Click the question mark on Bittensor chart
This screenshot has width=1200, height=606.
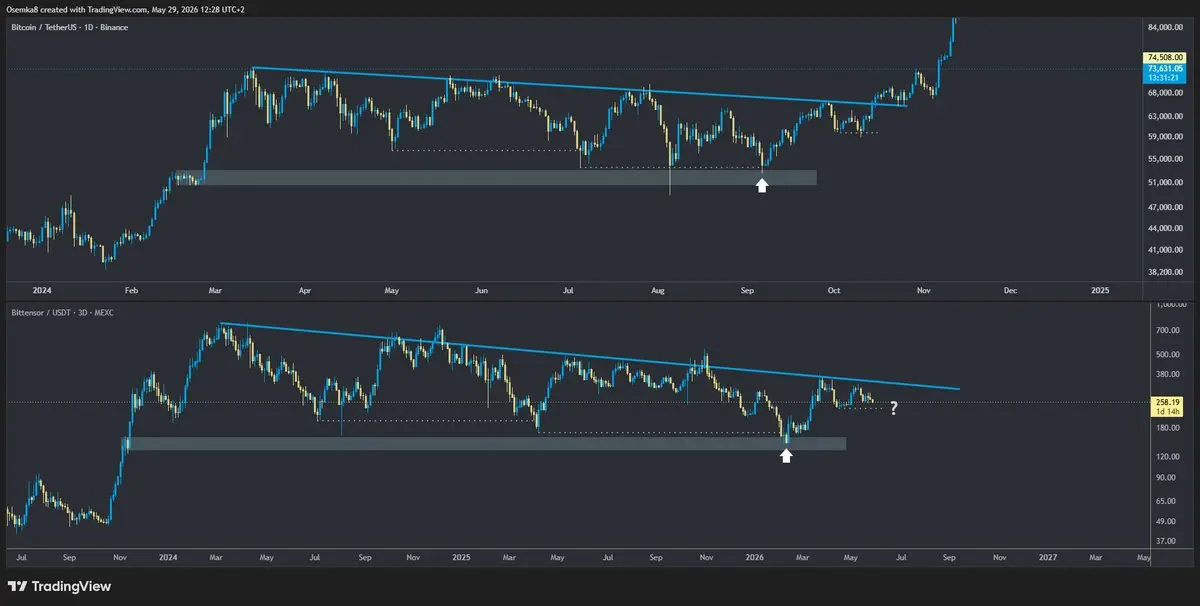895,407
